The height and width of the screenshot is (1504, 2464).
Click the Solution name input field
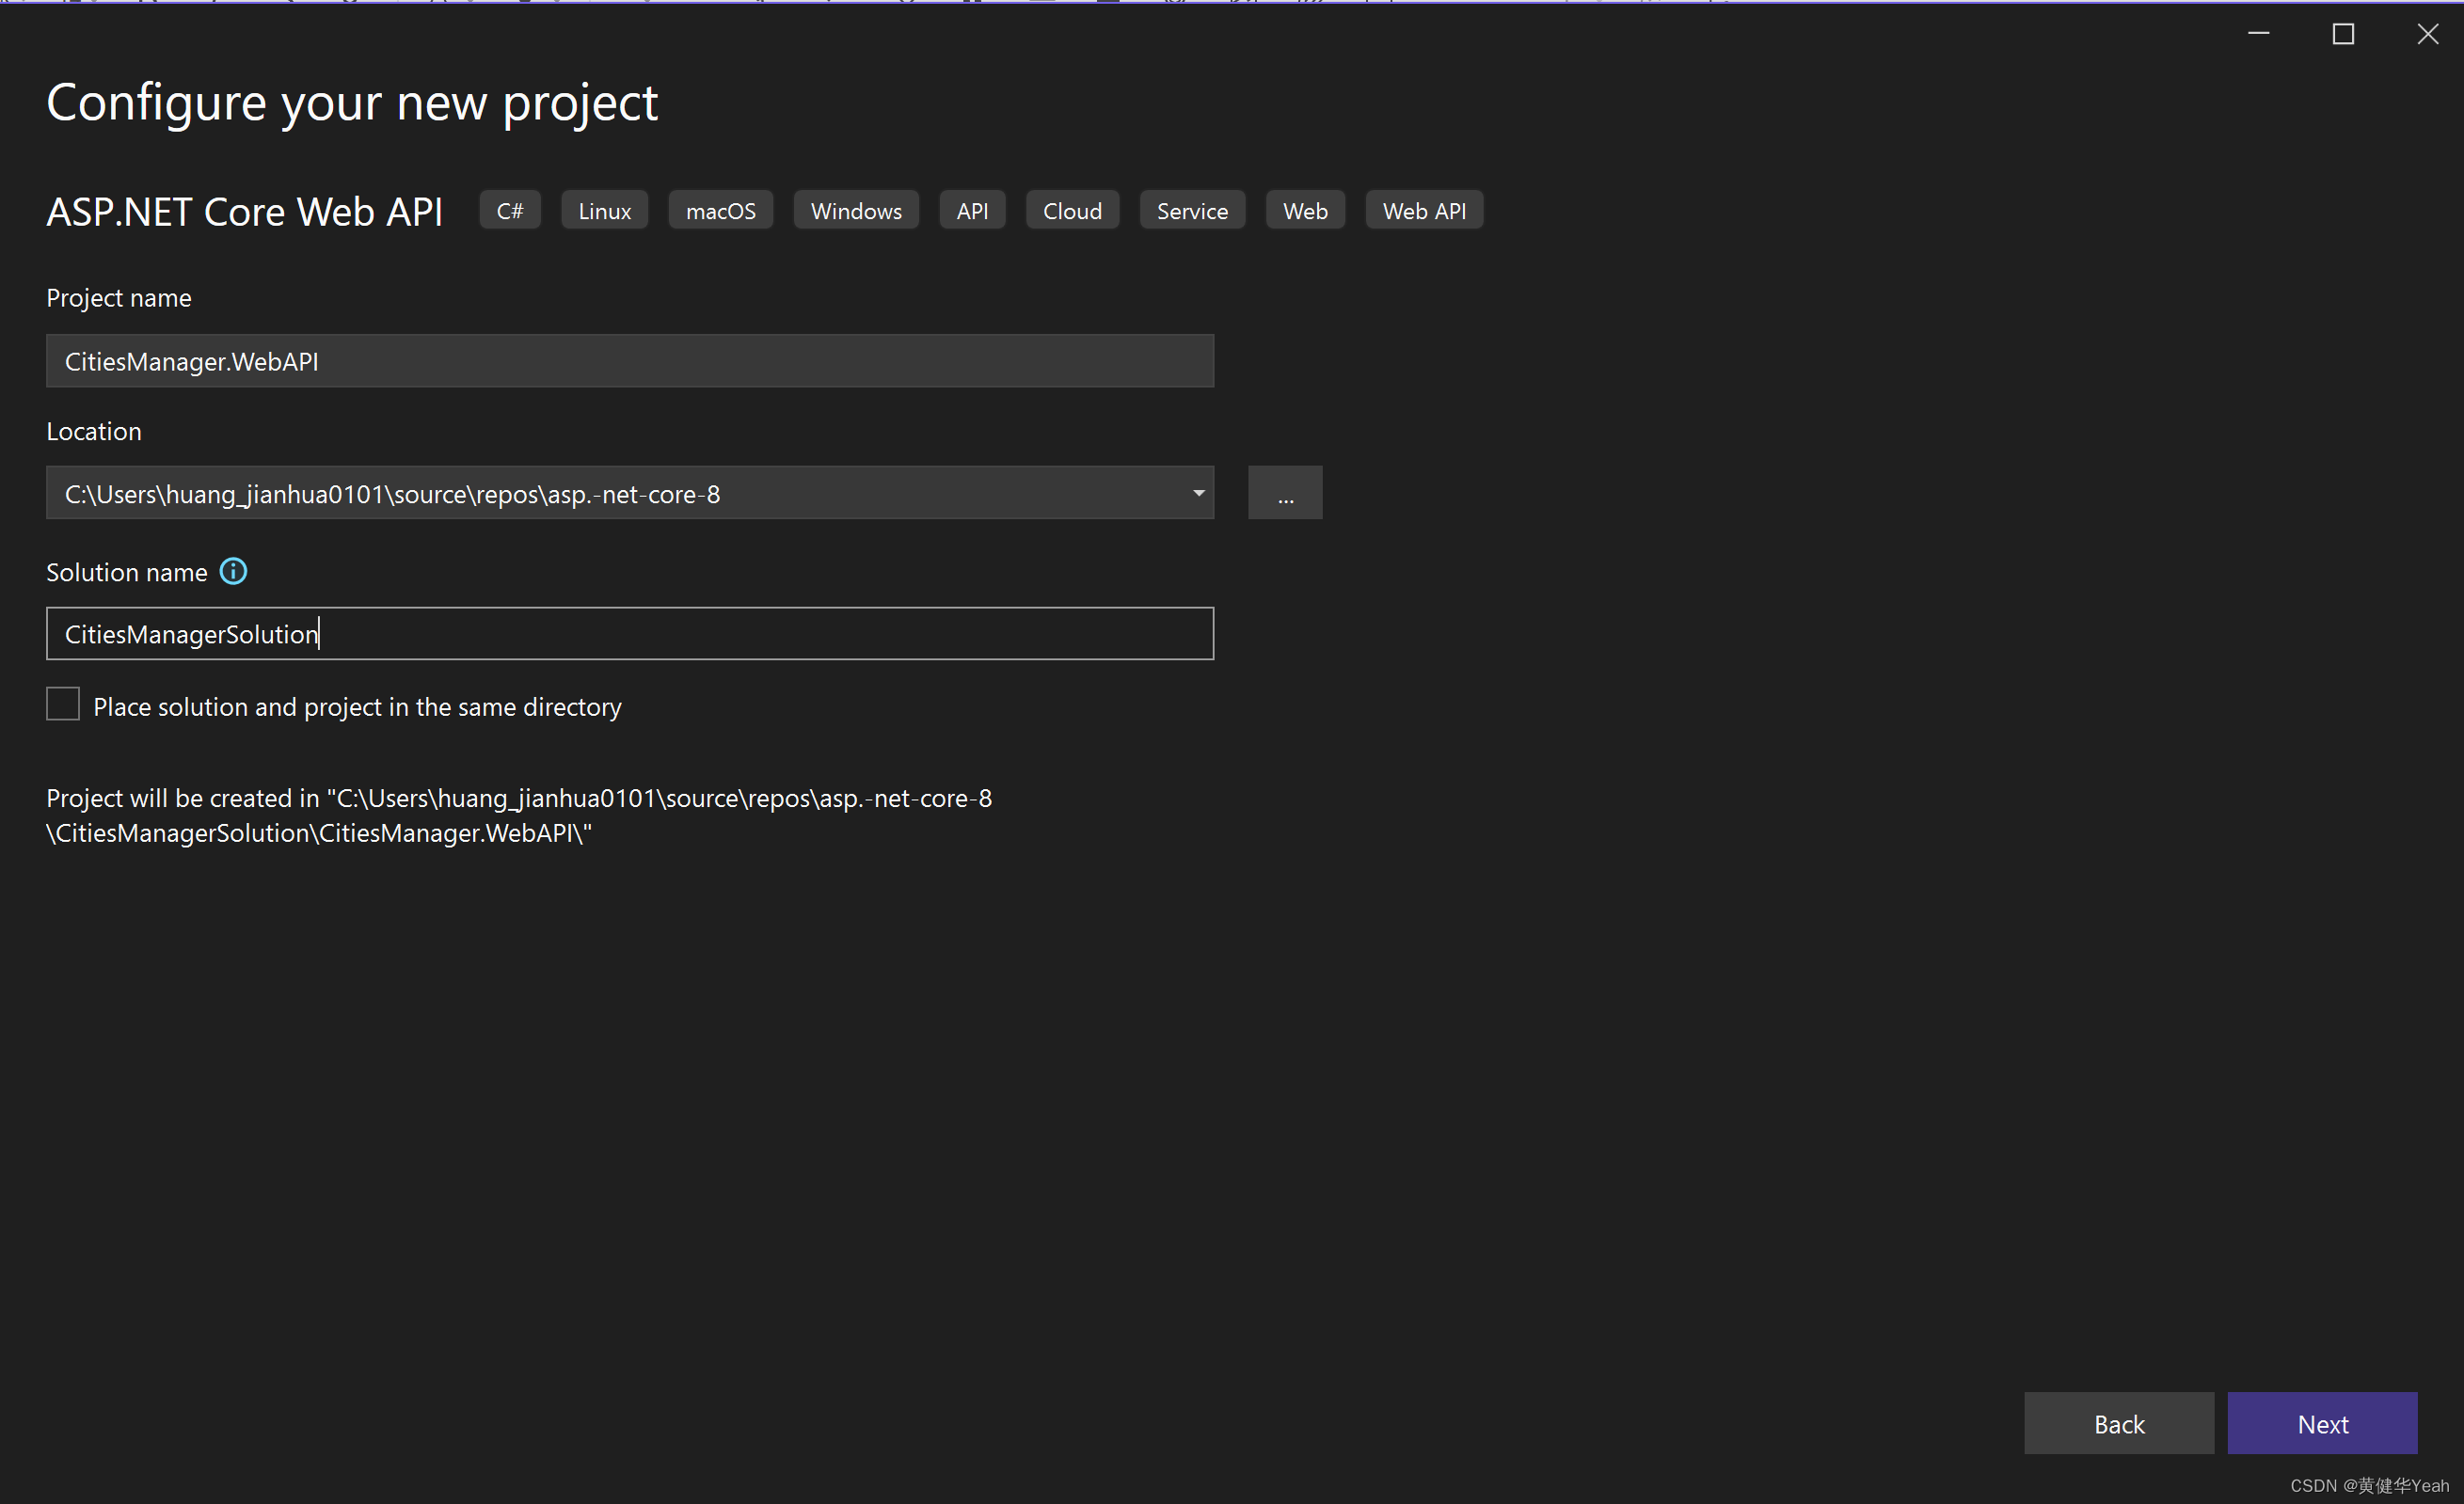pos(630,633)
